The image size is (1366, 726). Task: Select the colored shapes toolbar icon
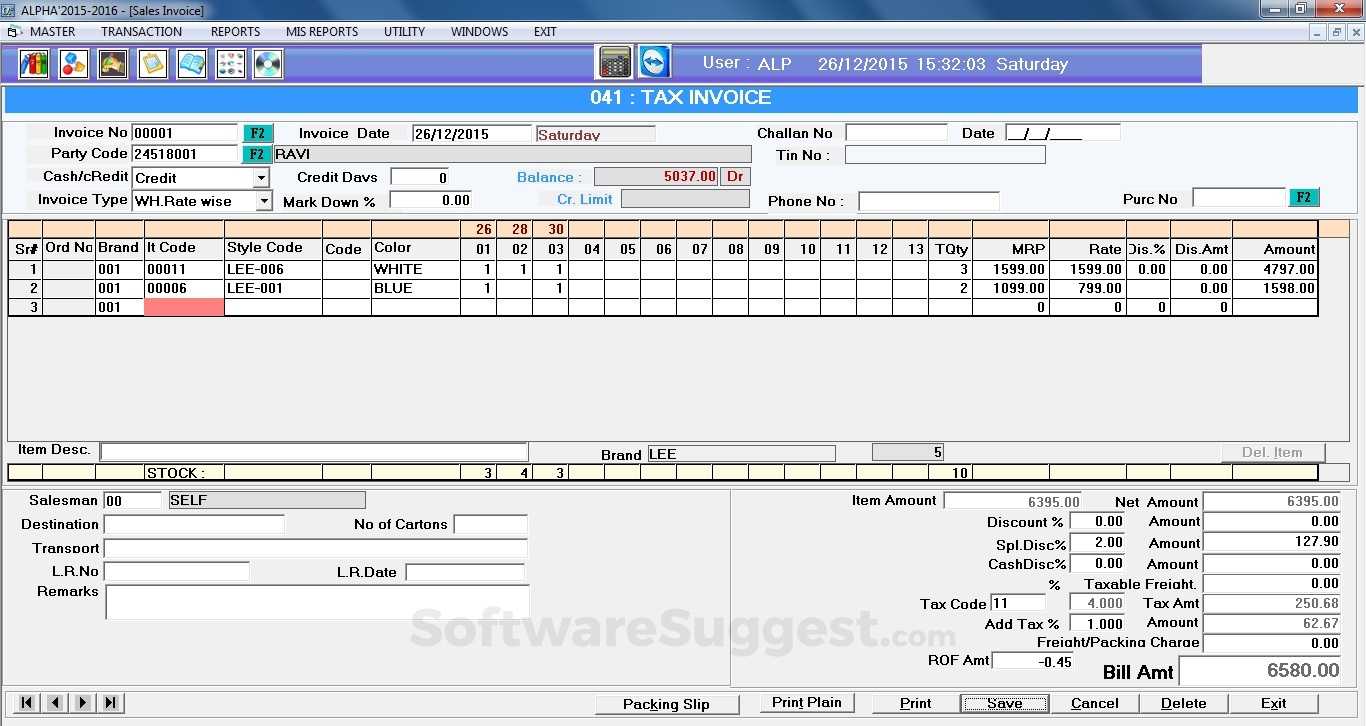(73, 63)
